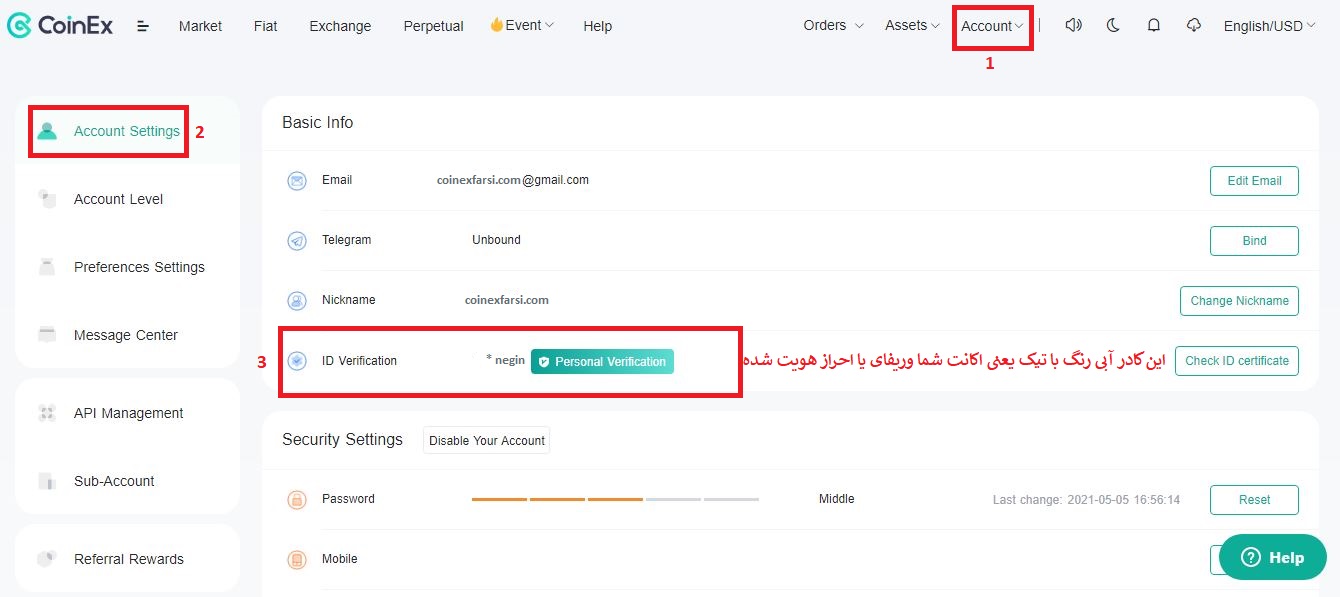Screen dimensions: 1340x597
Task: Open the notifications bell
Action: coord(1153,26)
